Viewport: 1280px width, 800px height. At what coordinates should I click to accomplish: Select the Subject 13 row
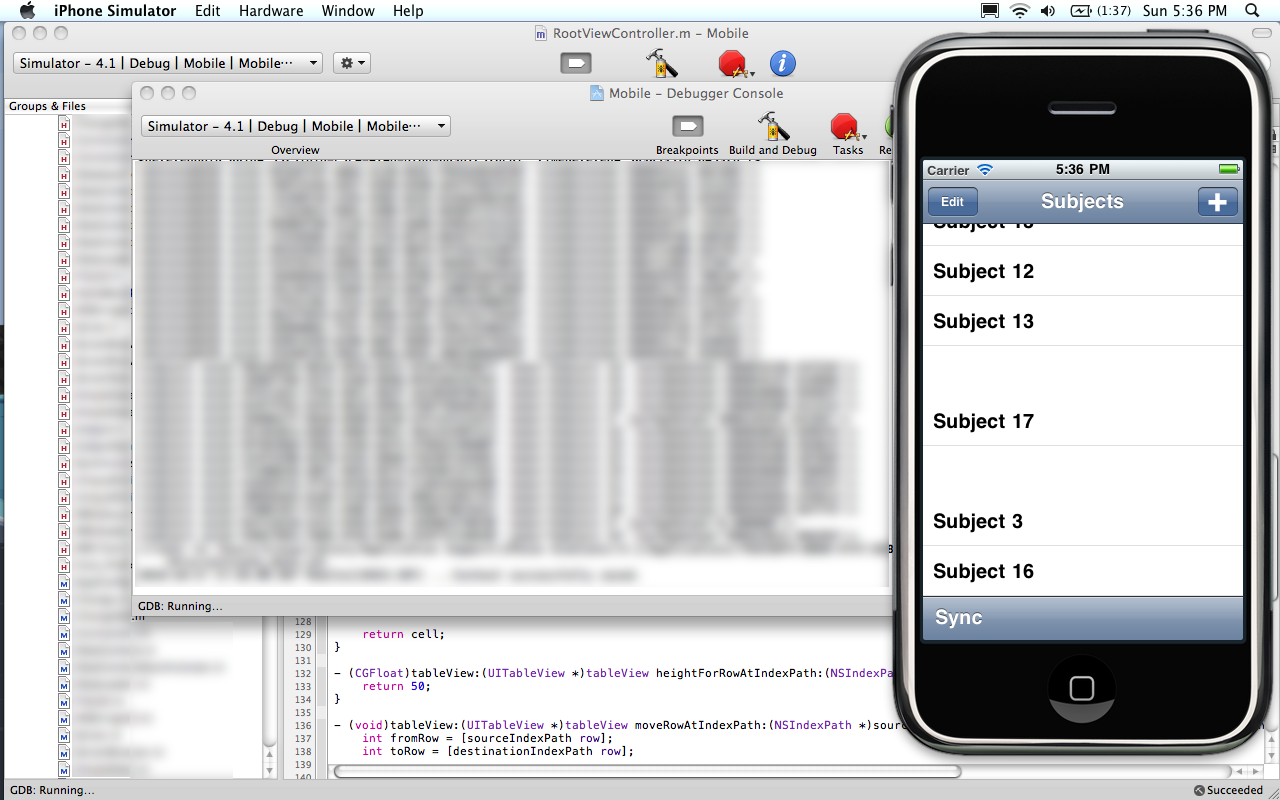tap(1083, 321)
